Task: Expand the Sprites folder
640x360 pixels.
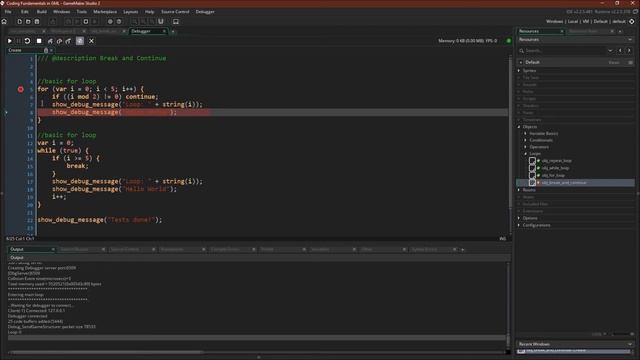Action: (519, 71)
